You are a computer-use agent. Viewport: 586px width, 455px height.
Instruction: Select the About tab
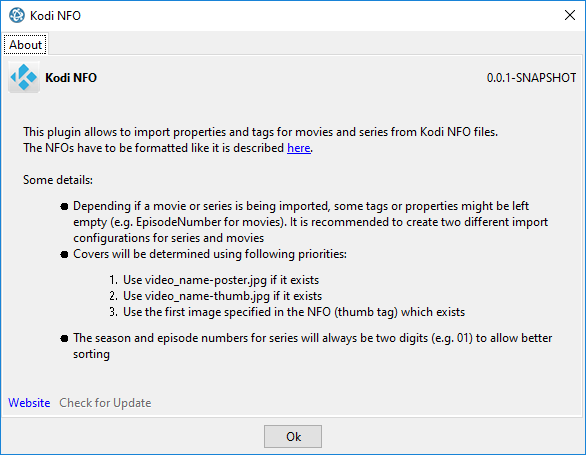(25, 44)
